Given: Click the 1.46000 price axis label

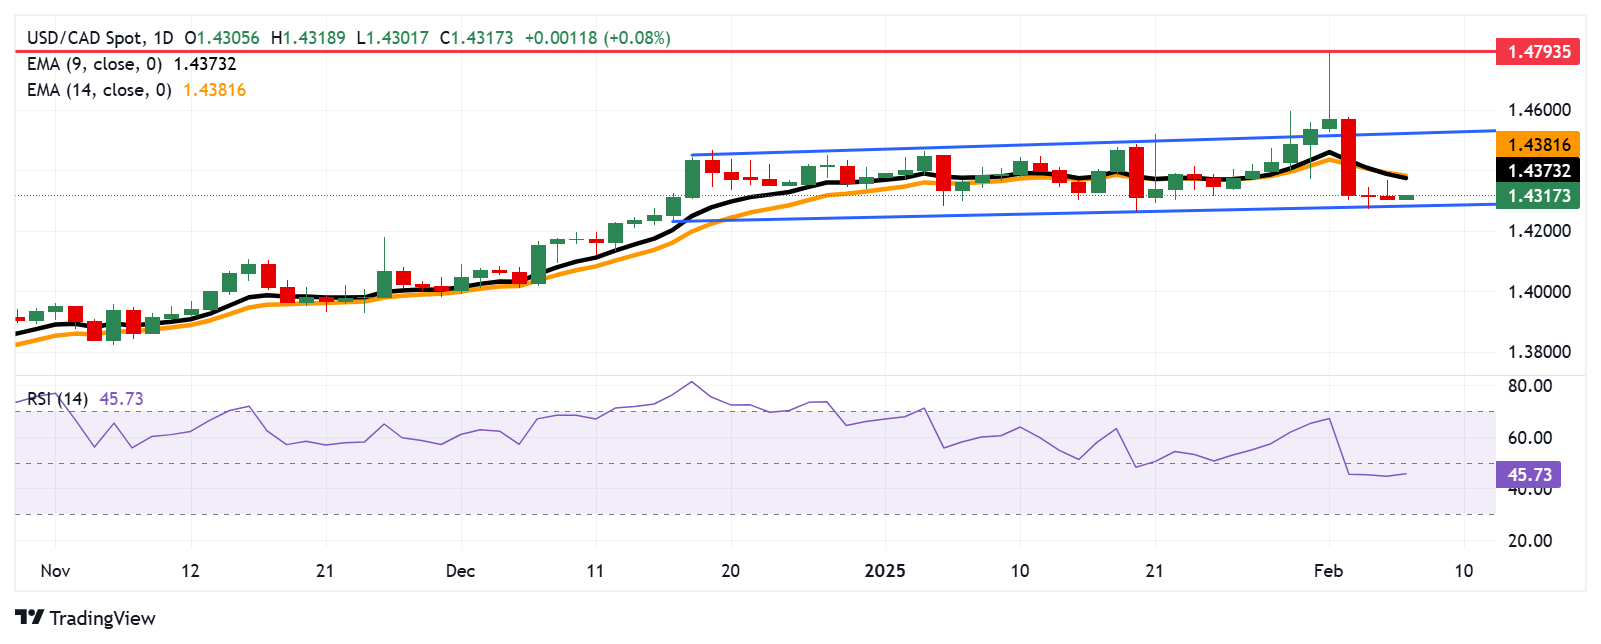Looking at the screenshot, I should (1539, 110).
